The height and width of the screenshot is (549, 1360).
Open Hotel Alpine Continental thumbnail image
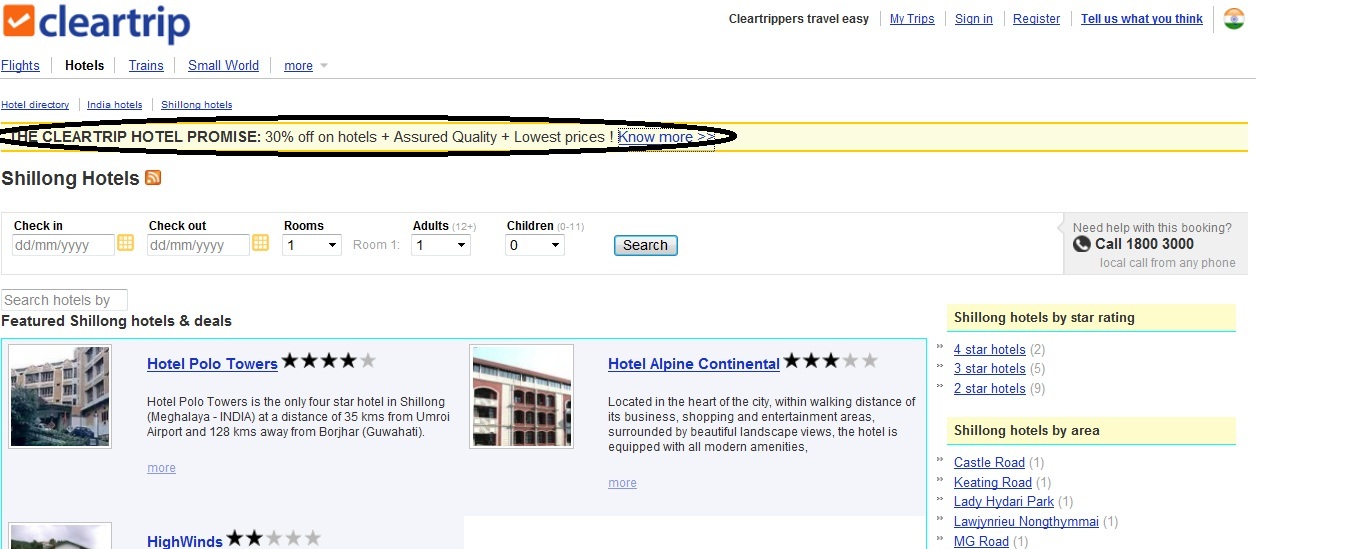pyautogui.click(x=522, y=396)
